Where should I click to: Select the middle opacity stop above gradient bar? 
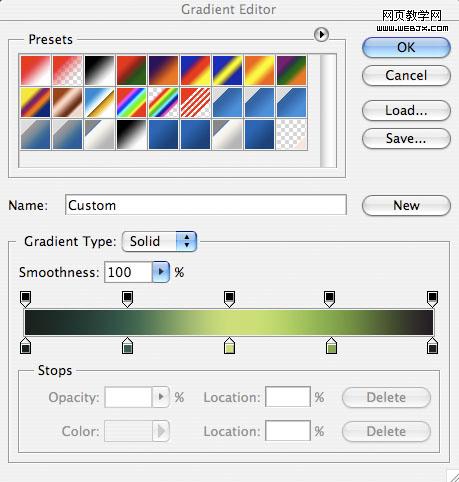229,299
